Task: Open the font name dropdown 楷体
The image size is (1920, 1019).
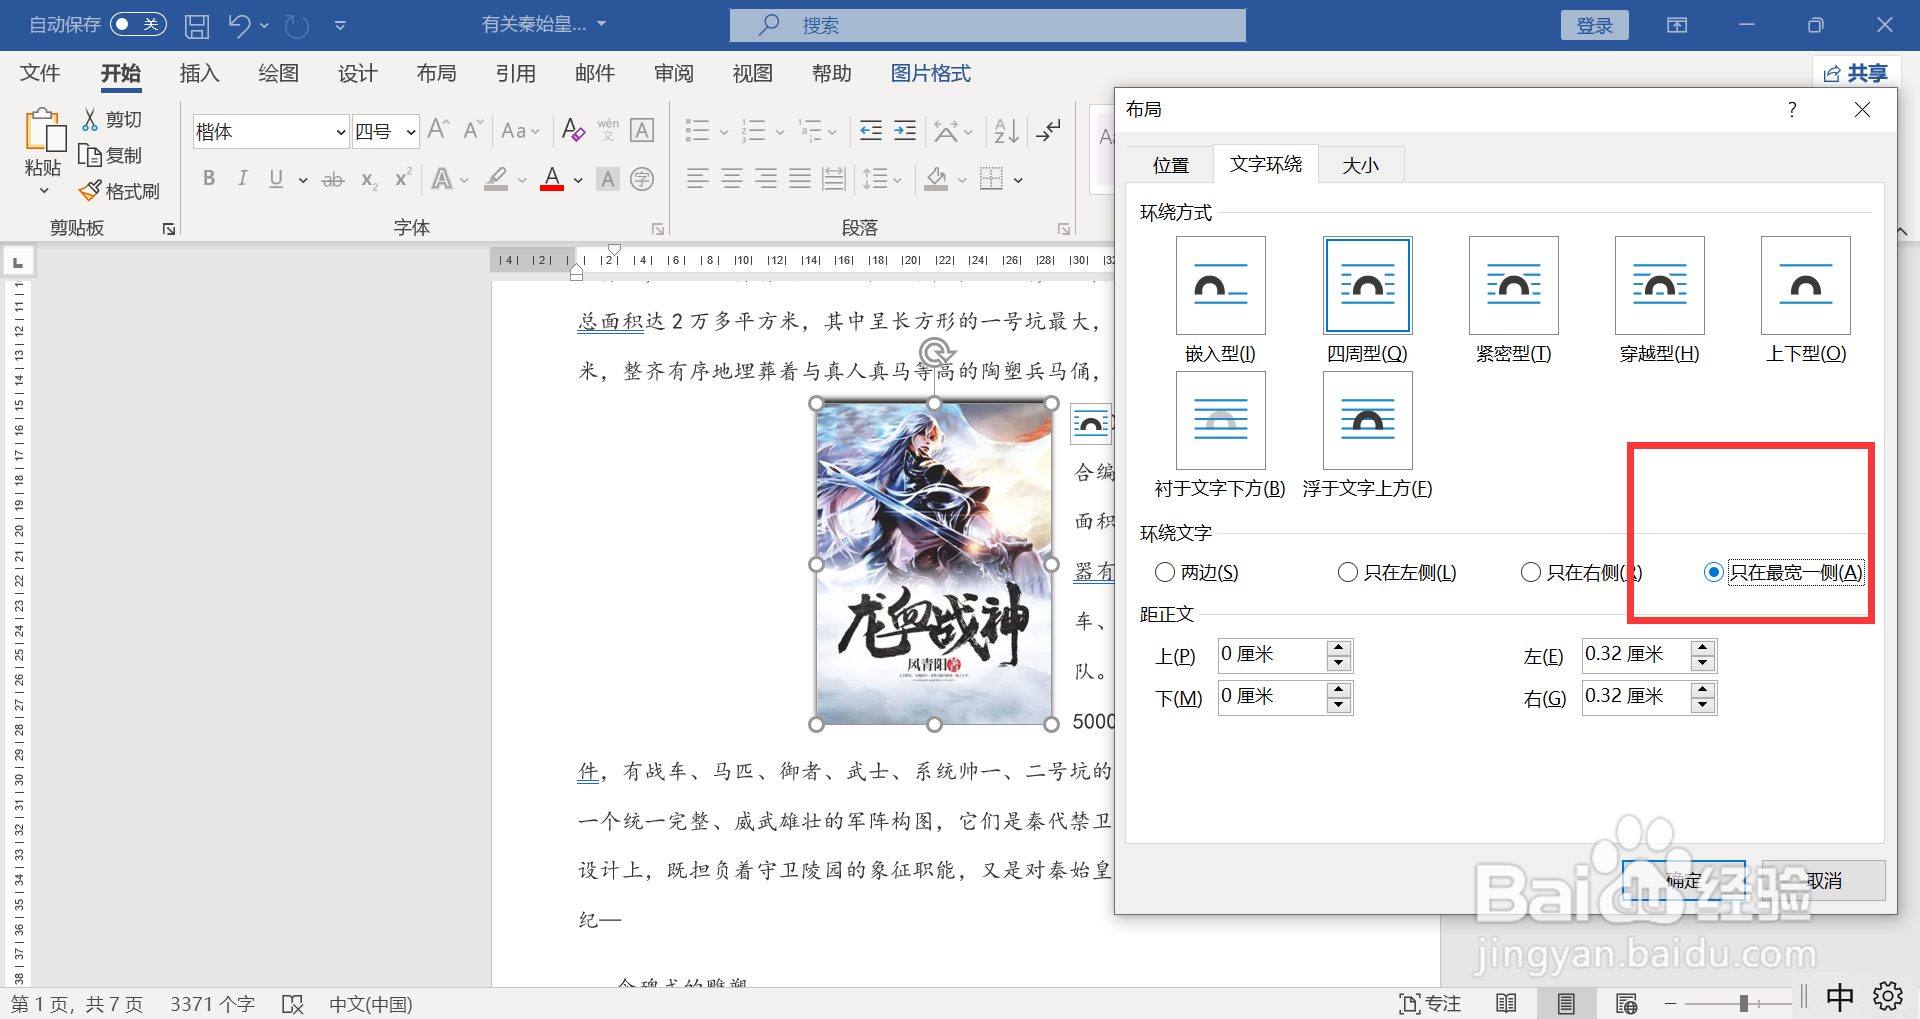Action: pos(340,132)
